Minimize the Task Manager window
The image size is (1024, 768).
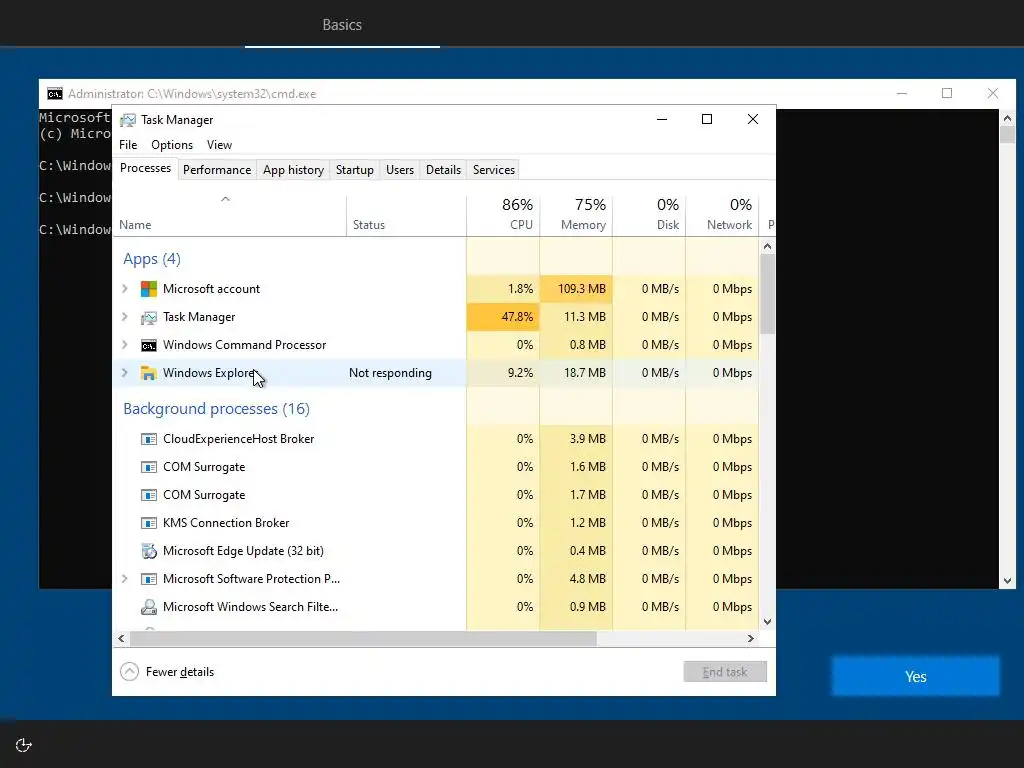pos(662,119)
